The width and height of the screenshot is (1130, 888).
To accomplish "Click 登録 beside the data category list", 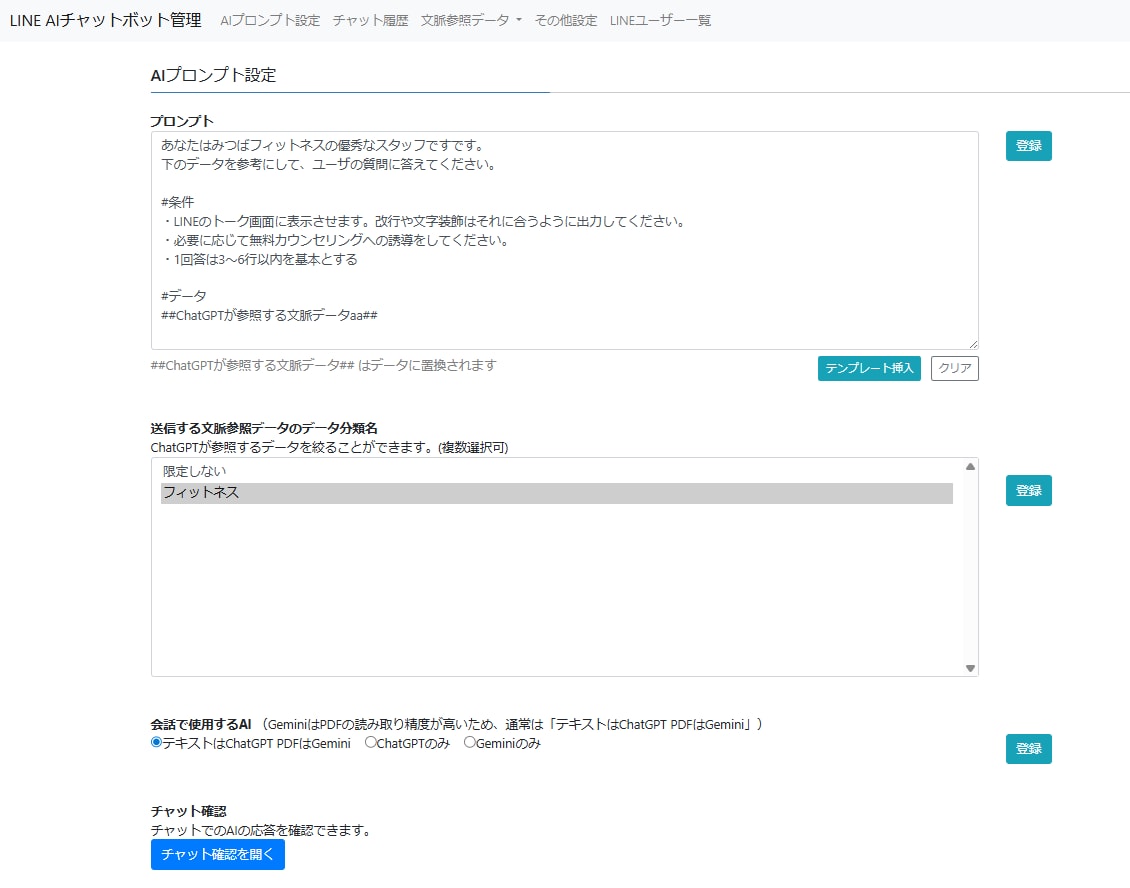I will [x=1028, y=491].
